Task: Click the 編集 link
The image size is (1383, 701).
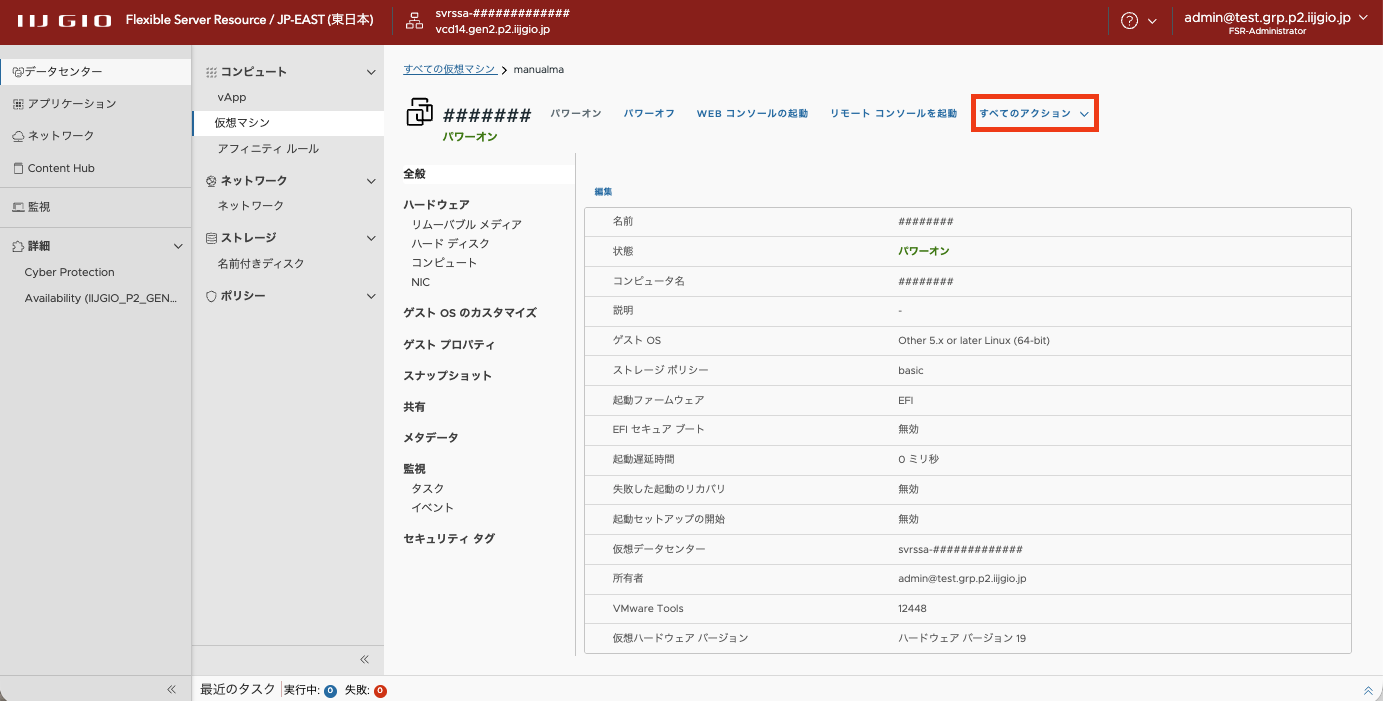Action: (x=603, y=191)
